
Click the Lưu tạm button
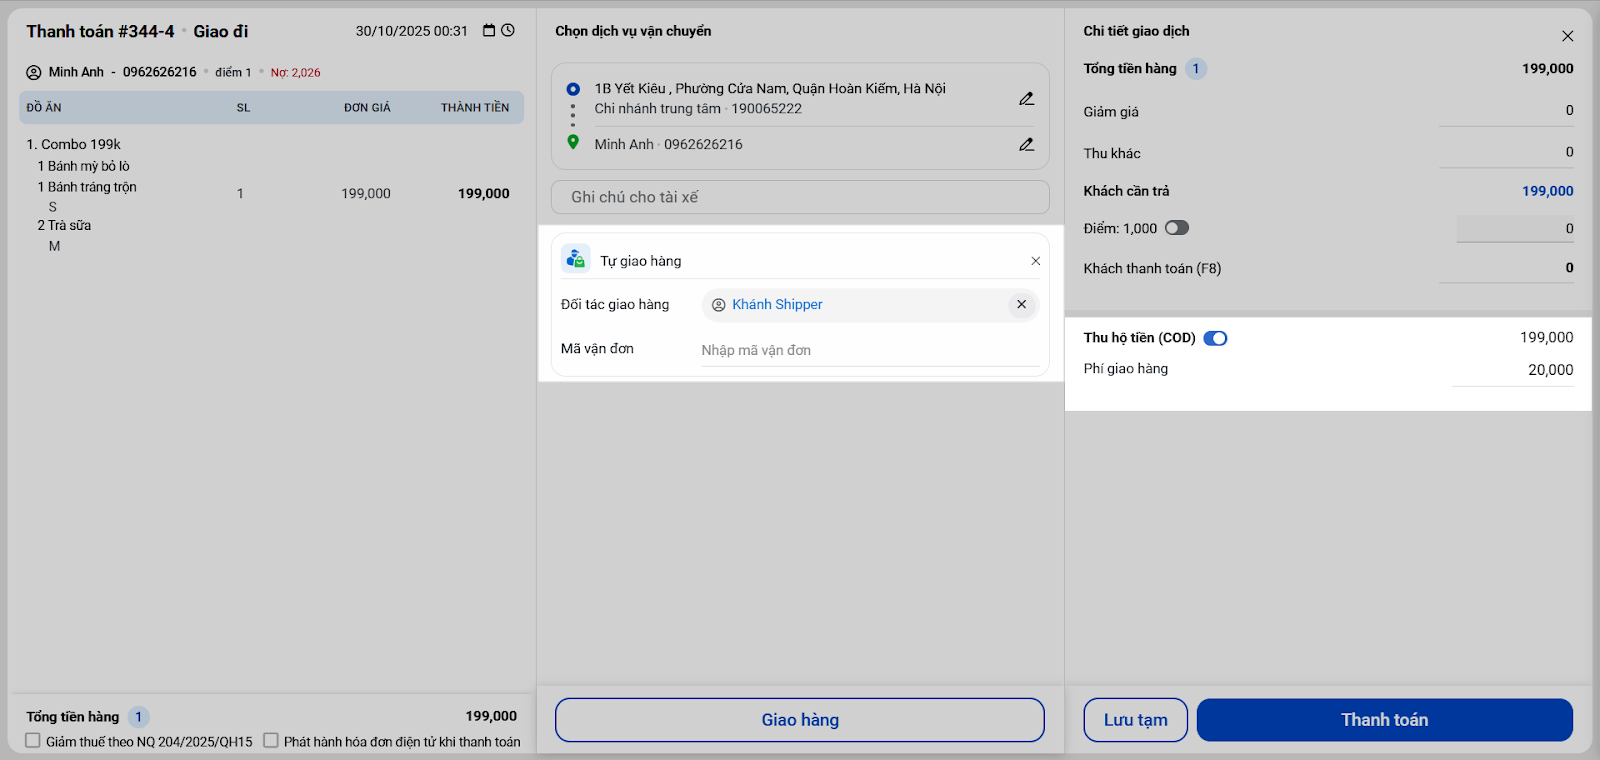(x=1135, y=720)
